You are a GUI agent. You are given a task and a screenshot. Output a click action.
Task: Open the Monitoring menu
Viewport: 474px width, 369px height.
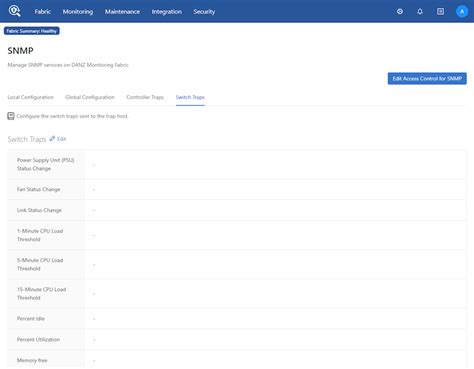pyautogui.click(x=78, y=12)
